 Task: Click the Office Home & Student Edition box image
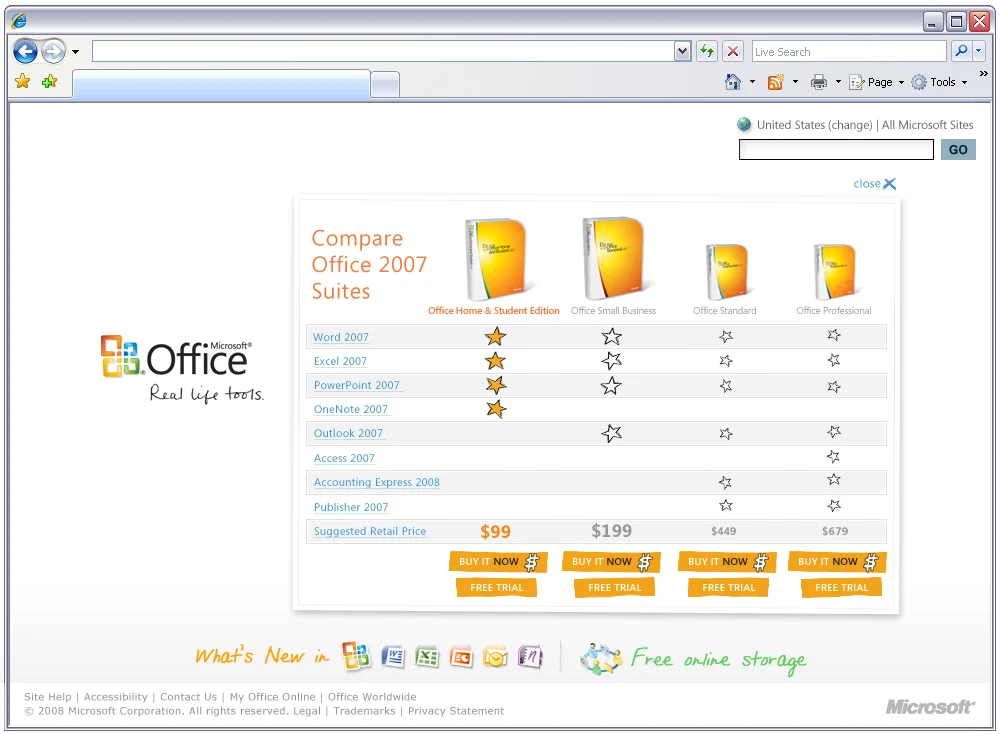point(496,260)
